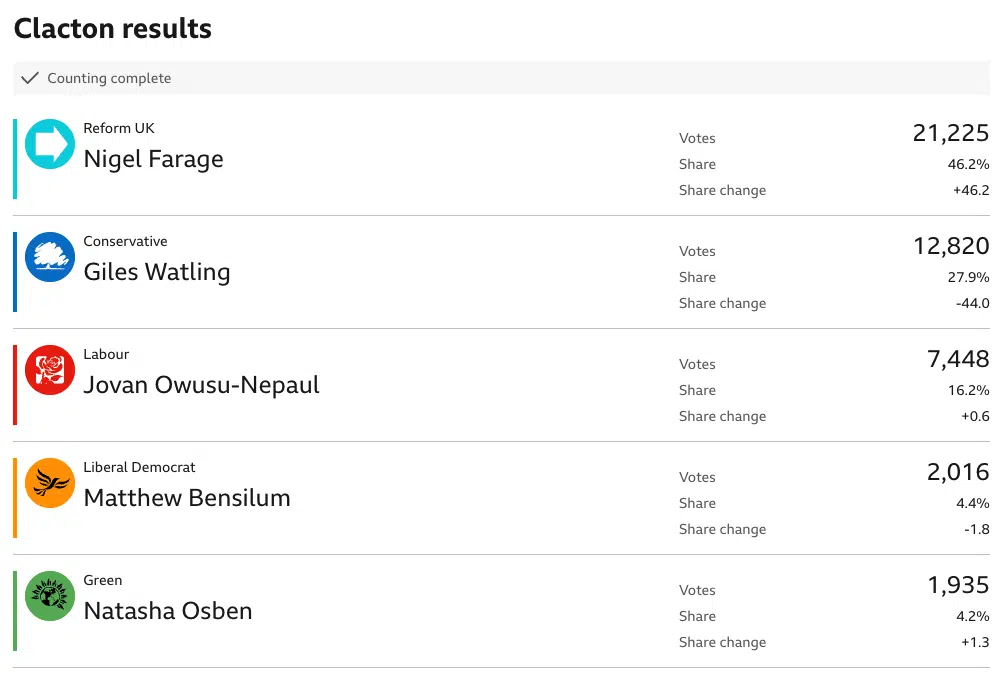This screenshot has height=677, width=1004.
Task: Click the Liberal Democrat bird logo icon
Action: click(50, 483)
